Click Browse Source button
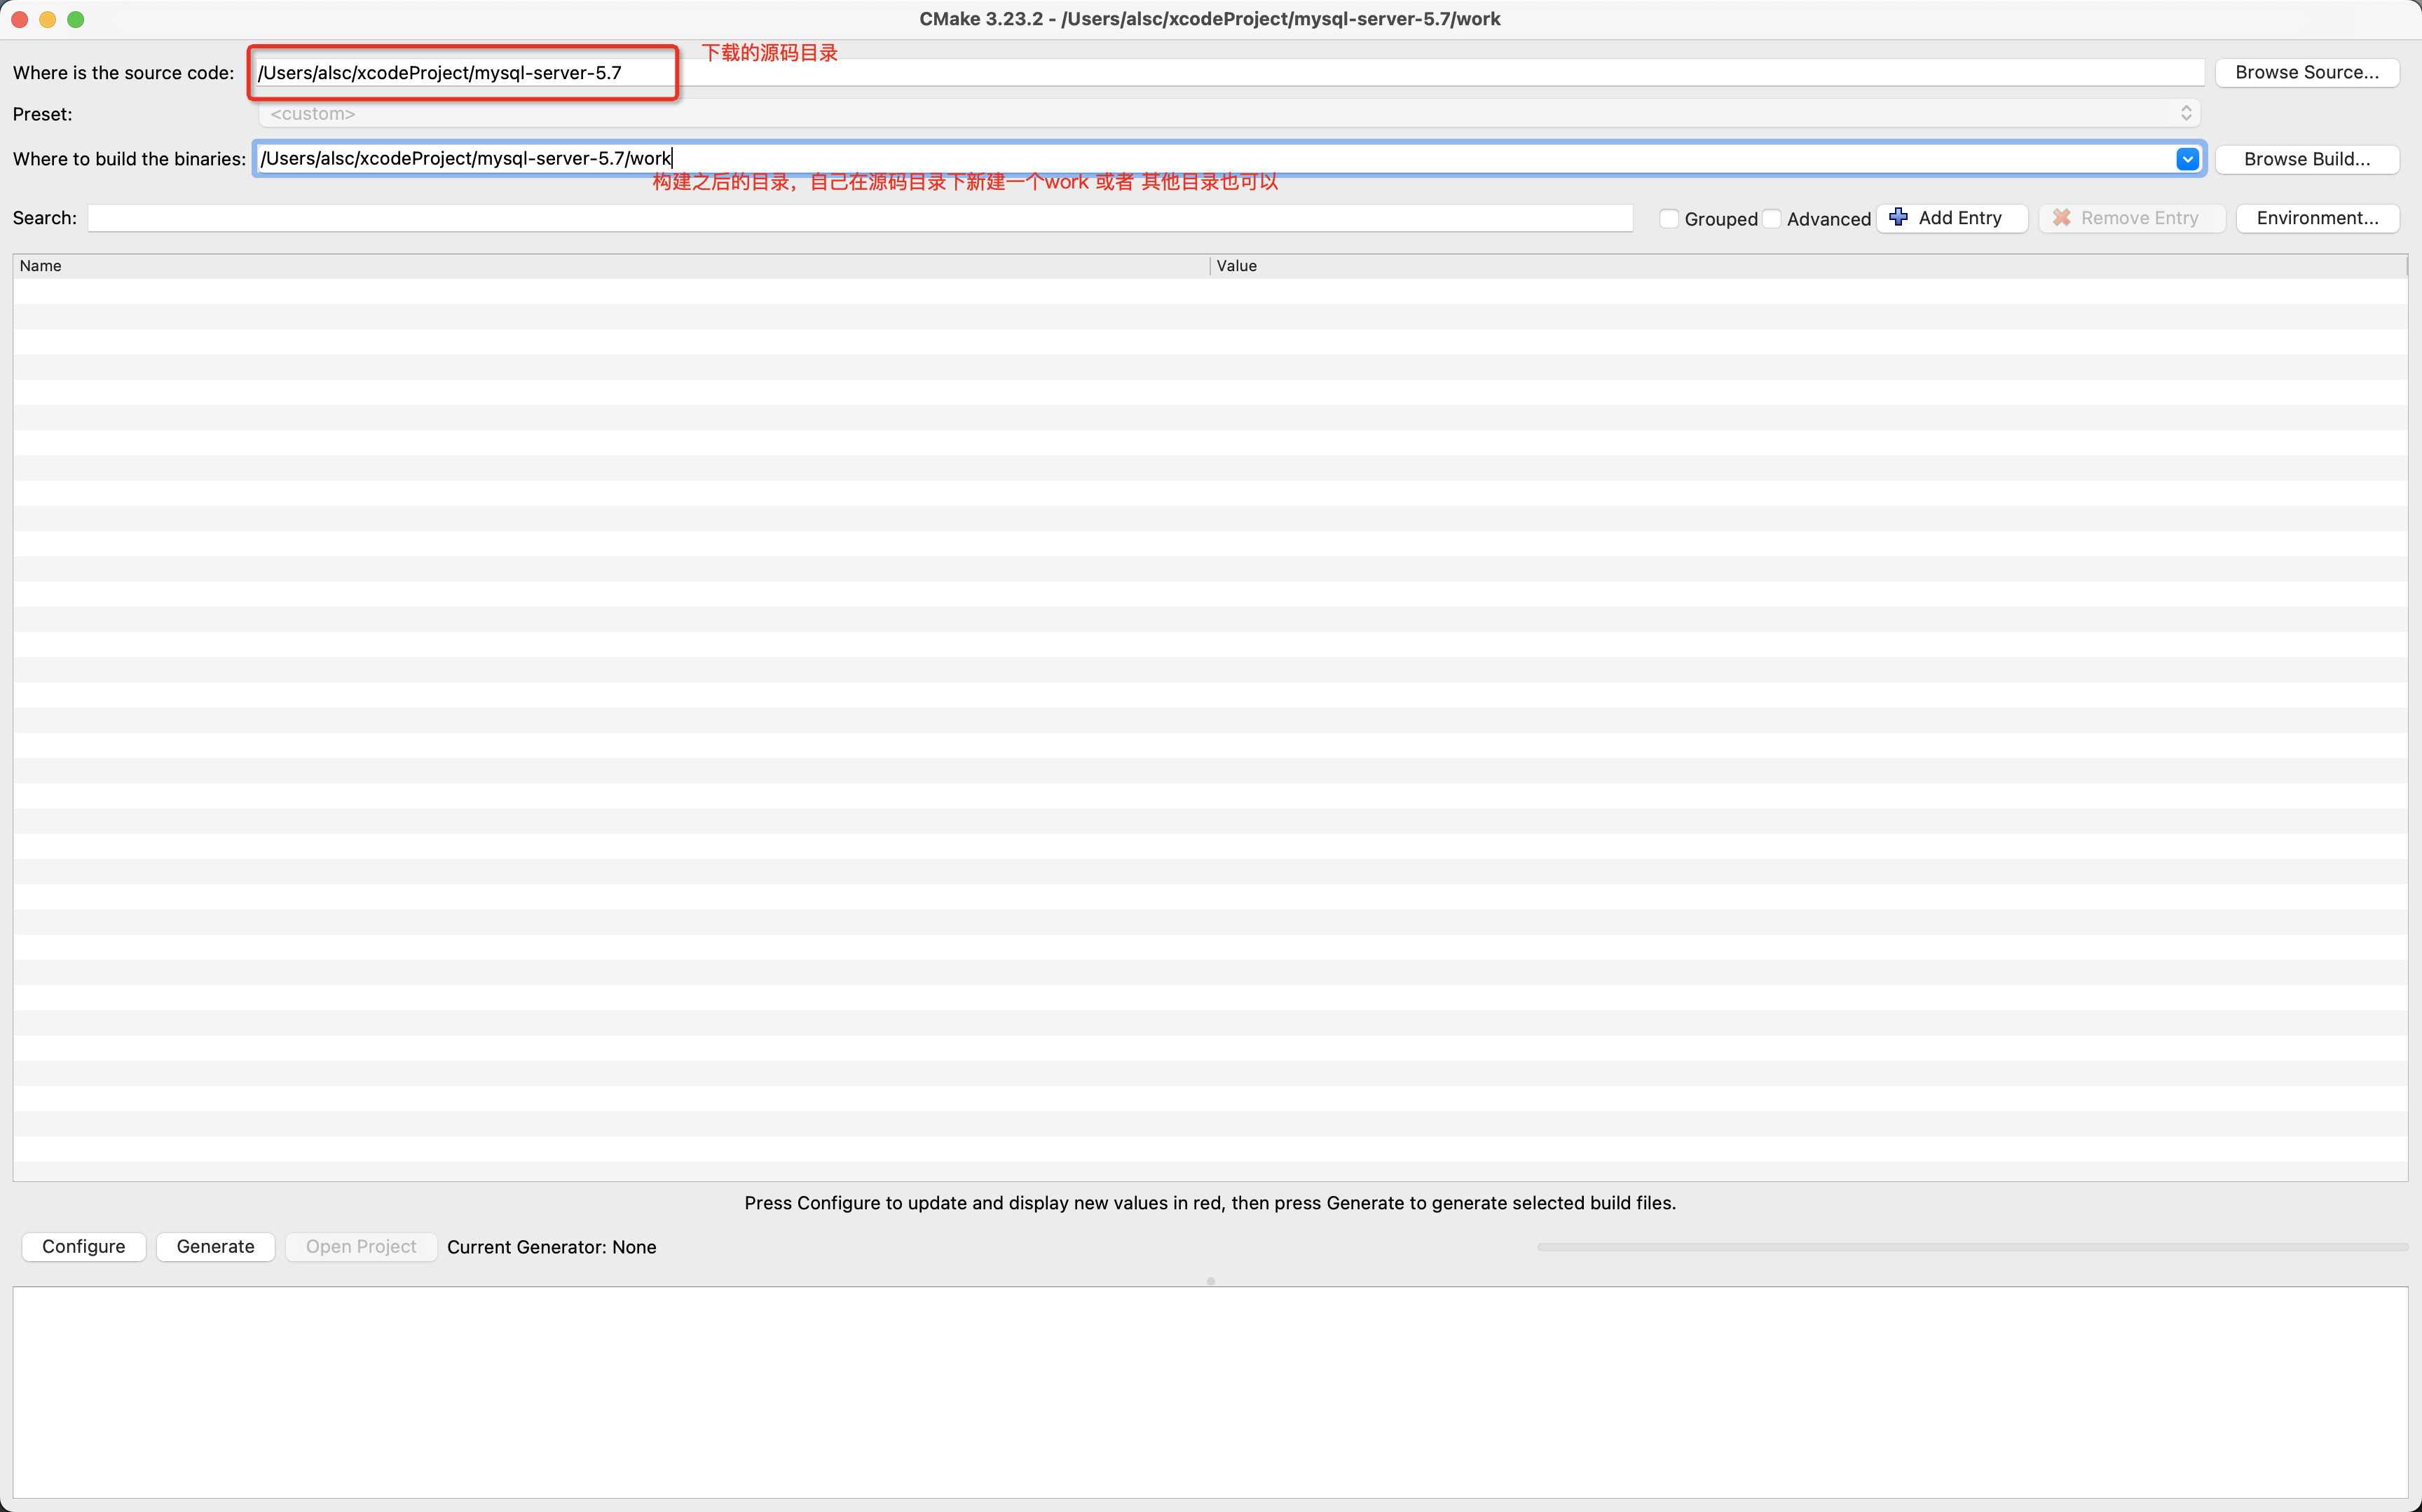This screenshot has width=2422, height=1512. pos(2306,72)
